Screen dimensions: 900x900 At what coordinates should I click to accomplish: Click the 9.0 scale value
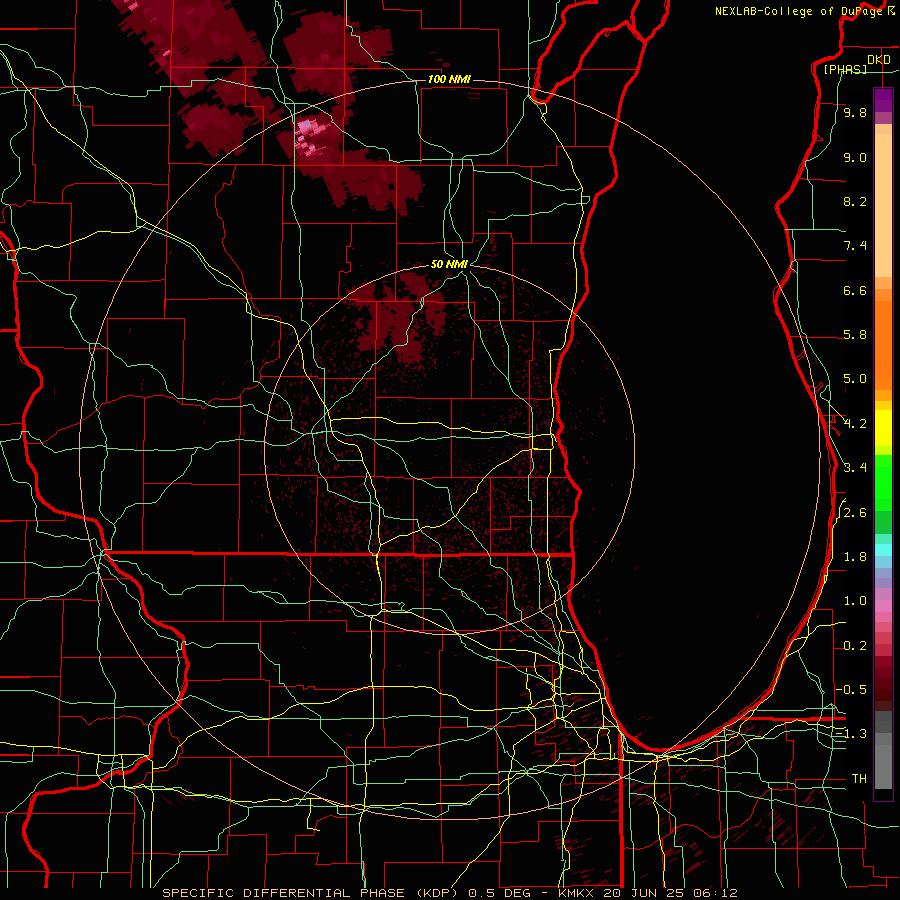coord(855,157)
